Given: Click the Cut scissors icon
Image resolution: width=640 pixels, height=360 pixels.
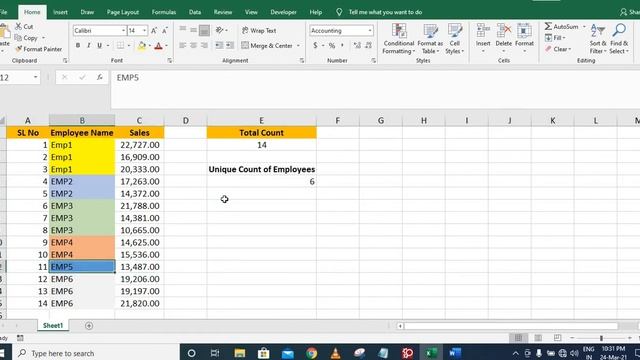Looking at the screenshot, I should tap(18, 27).
